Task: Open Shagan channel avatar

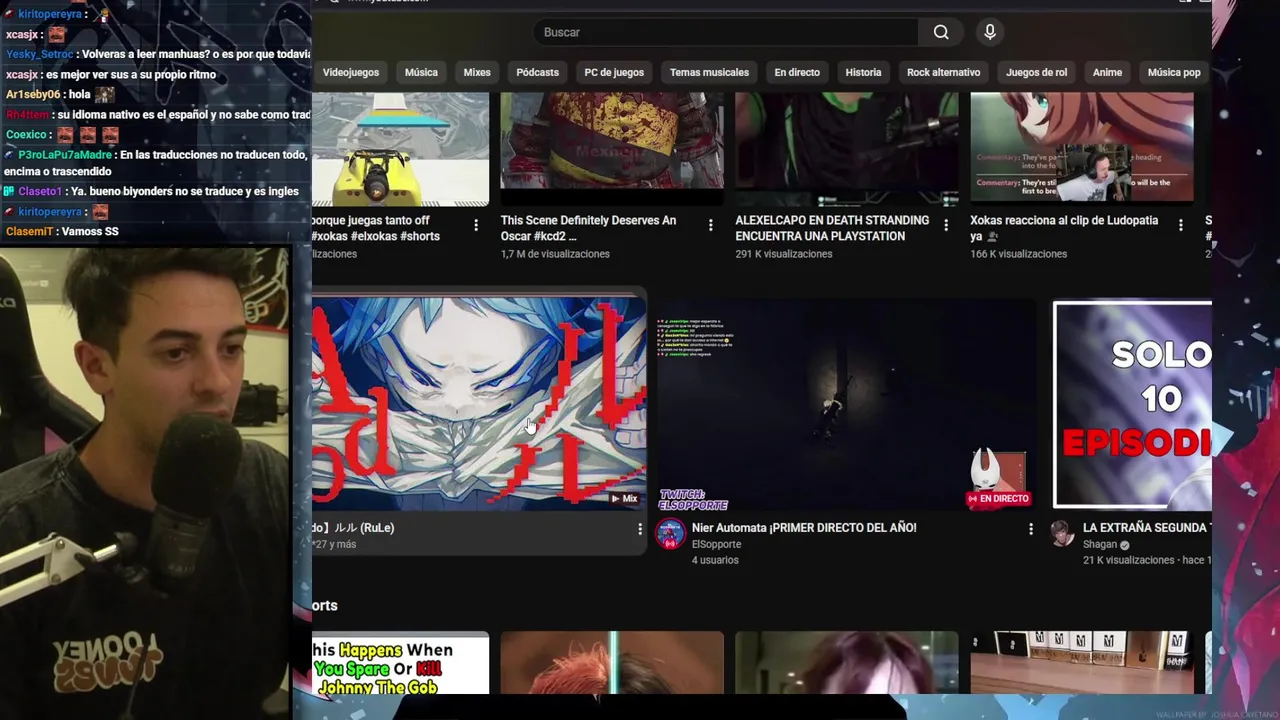Action: coord(1062,534)
